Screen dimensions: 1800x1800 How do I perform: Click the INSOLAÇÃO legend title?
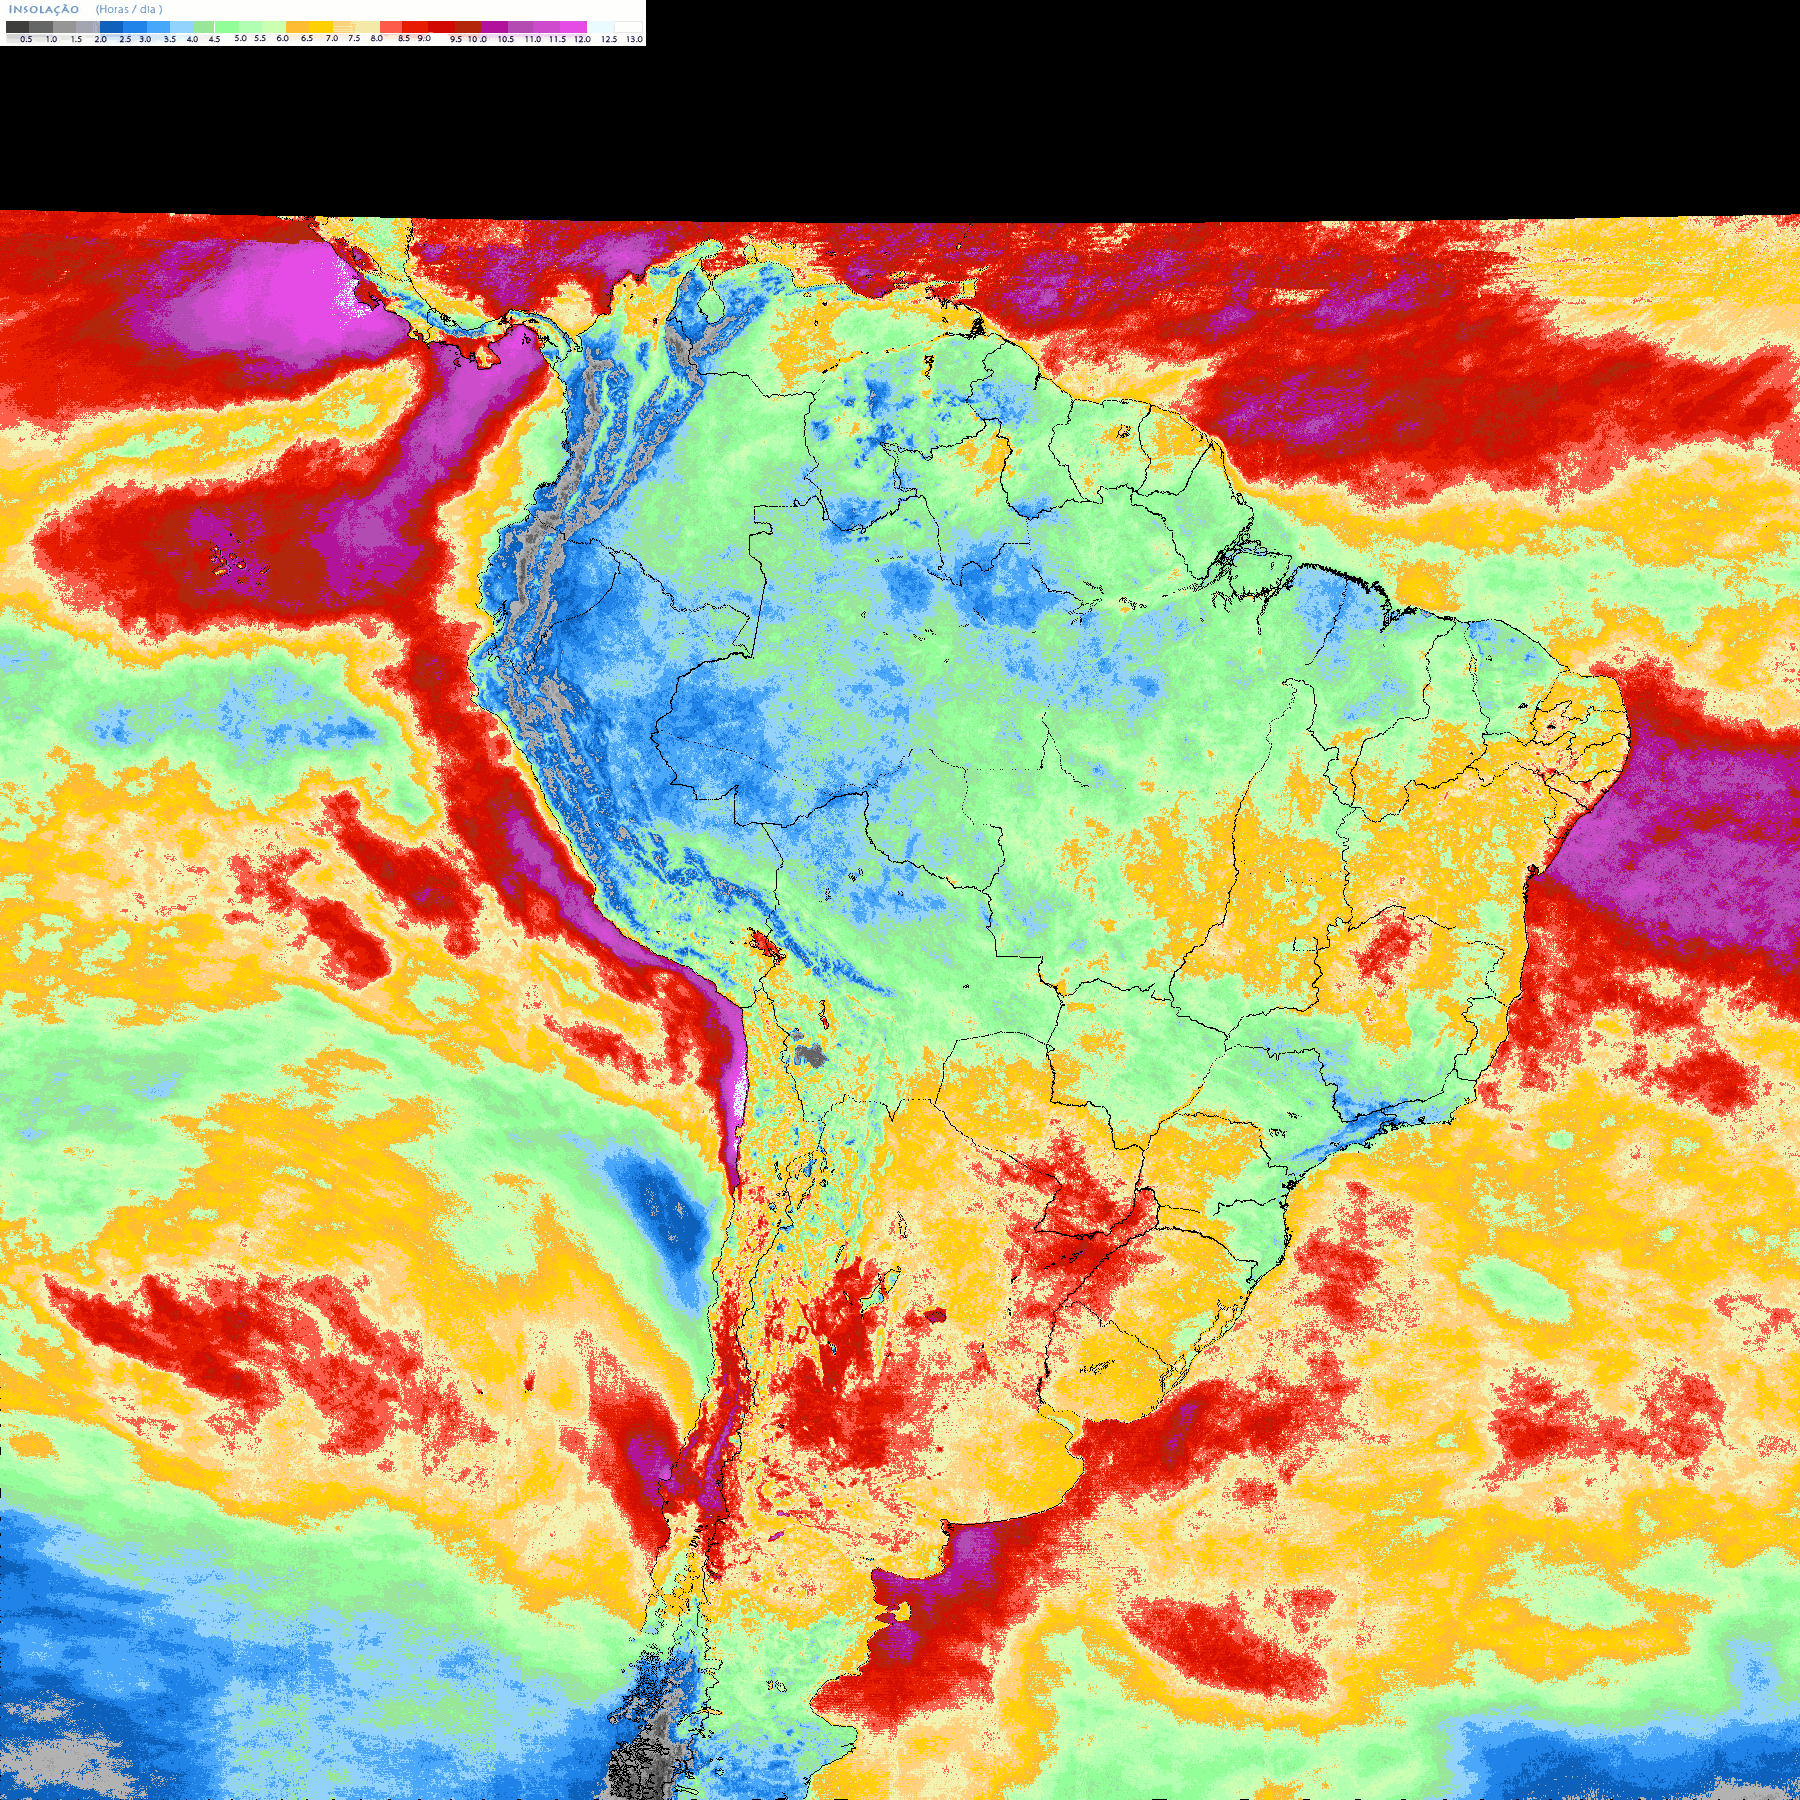(x=44, y=9)
